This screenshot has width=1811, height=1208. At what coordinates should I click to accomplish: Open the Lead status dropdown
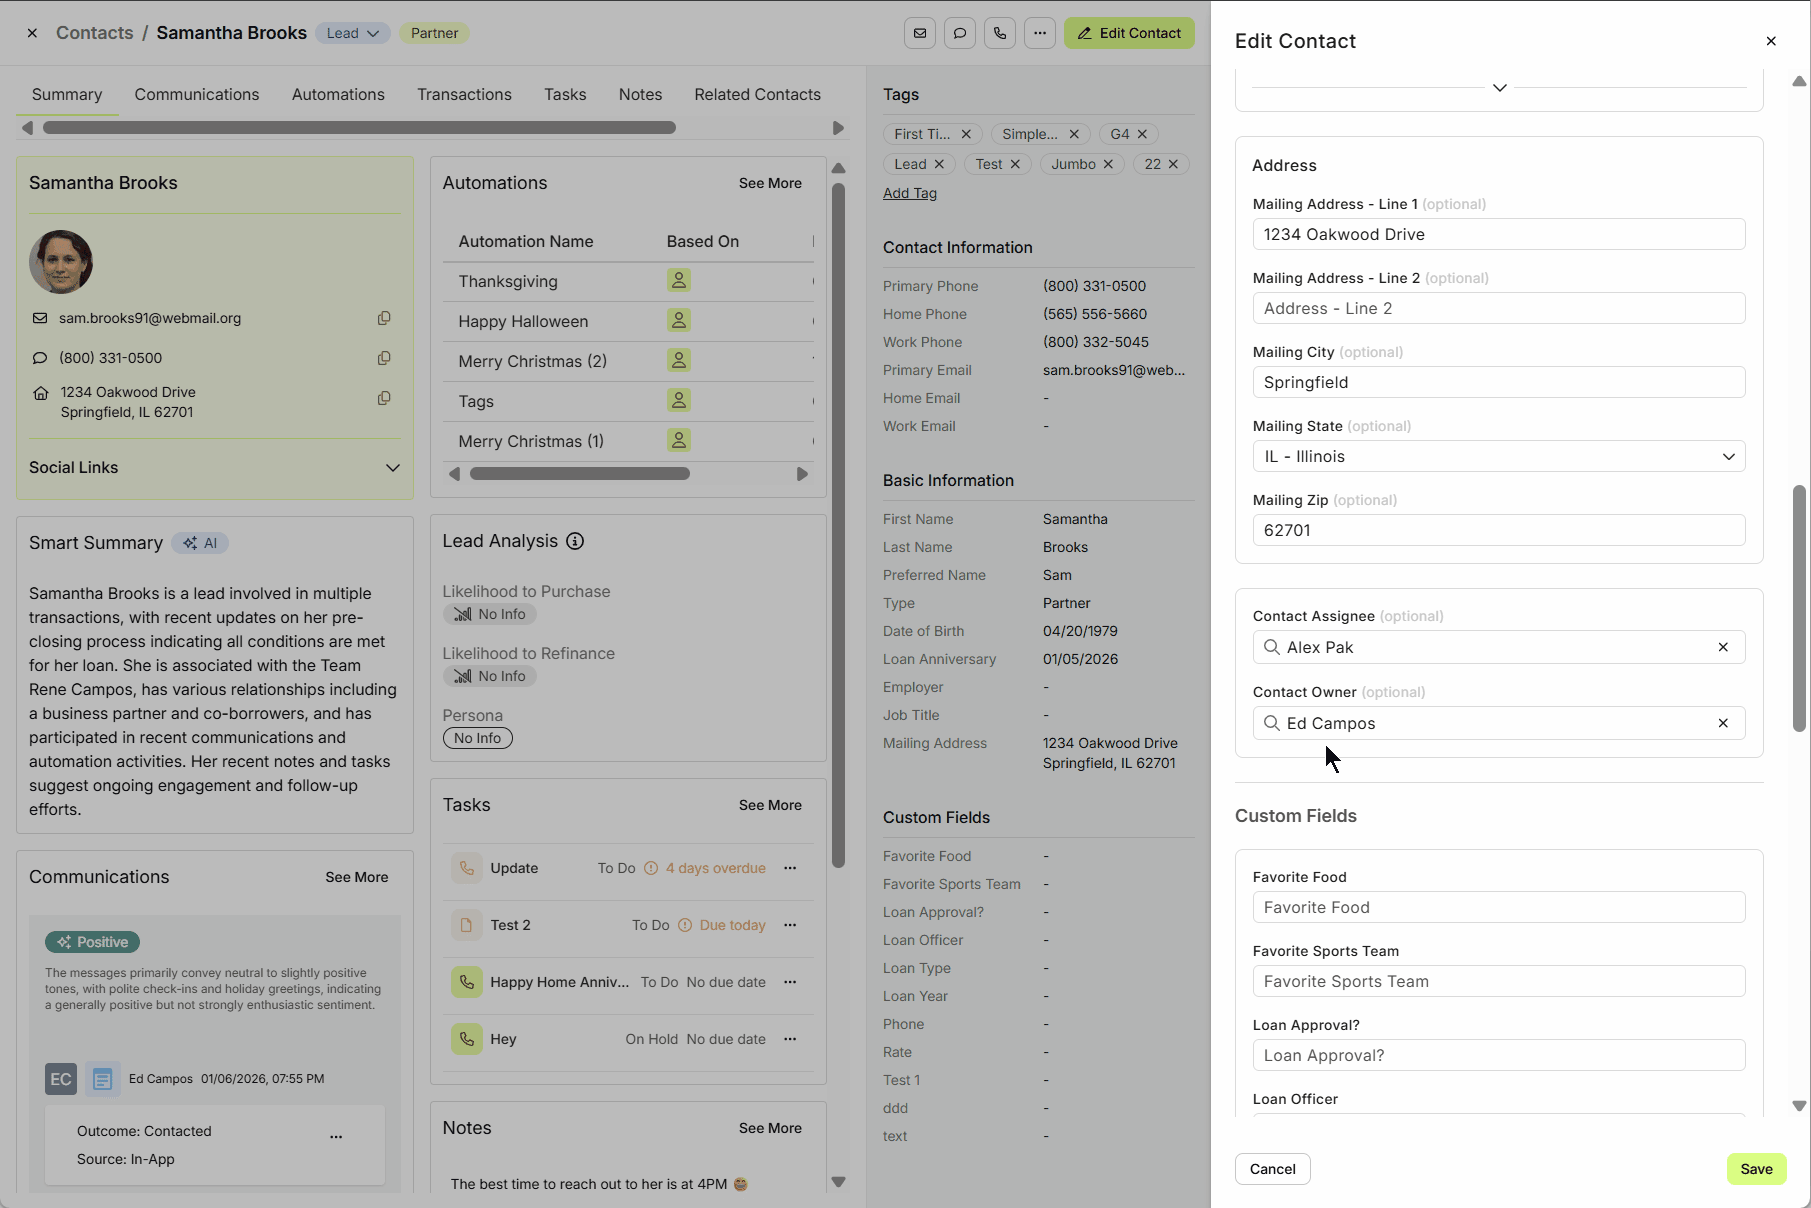(353, 33)
